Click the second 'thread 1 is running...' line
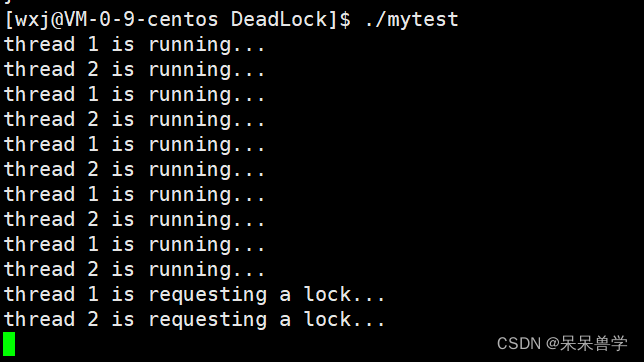Viewport: 644px width, 362px height. click(x=134, y=95)
